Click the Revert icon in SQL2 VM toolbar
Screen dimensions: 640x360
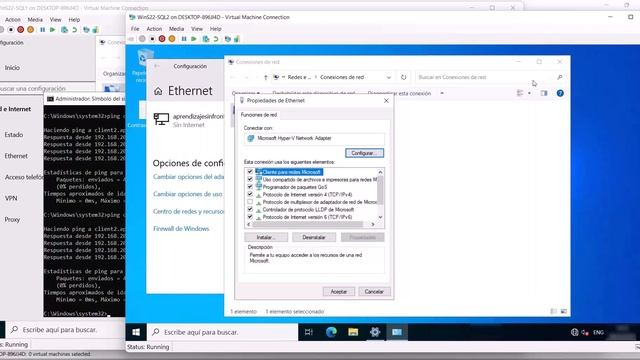point(216,39)
